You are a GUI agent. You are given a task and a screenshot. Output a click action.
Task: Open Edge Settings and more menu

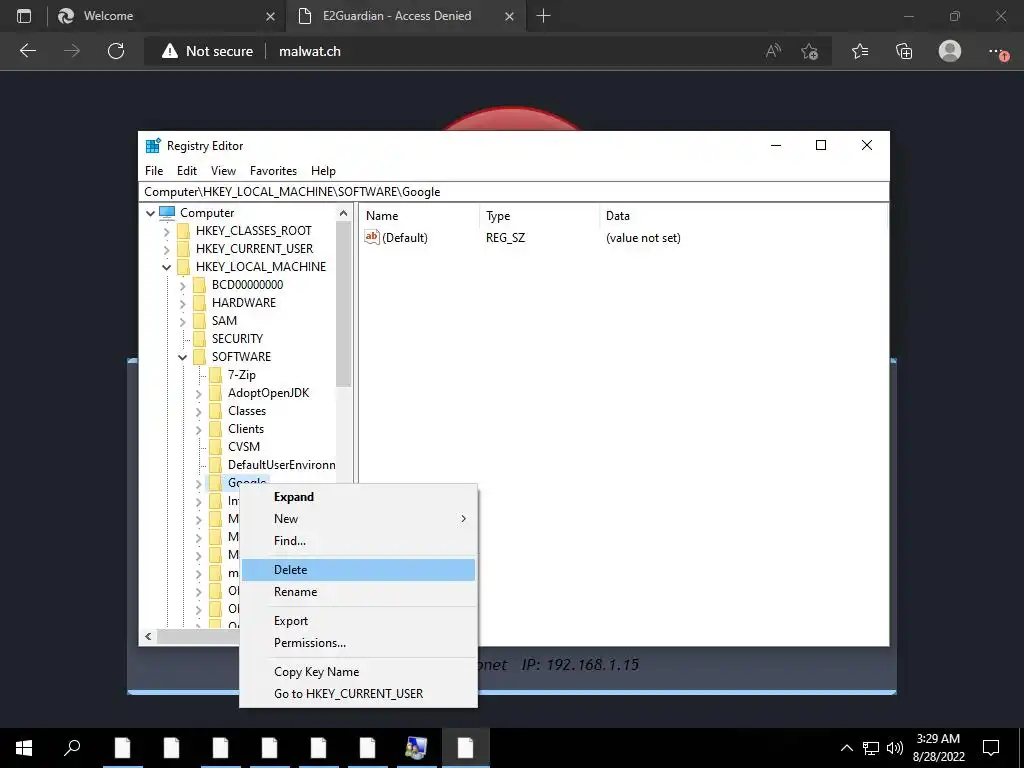click(997, 51)
